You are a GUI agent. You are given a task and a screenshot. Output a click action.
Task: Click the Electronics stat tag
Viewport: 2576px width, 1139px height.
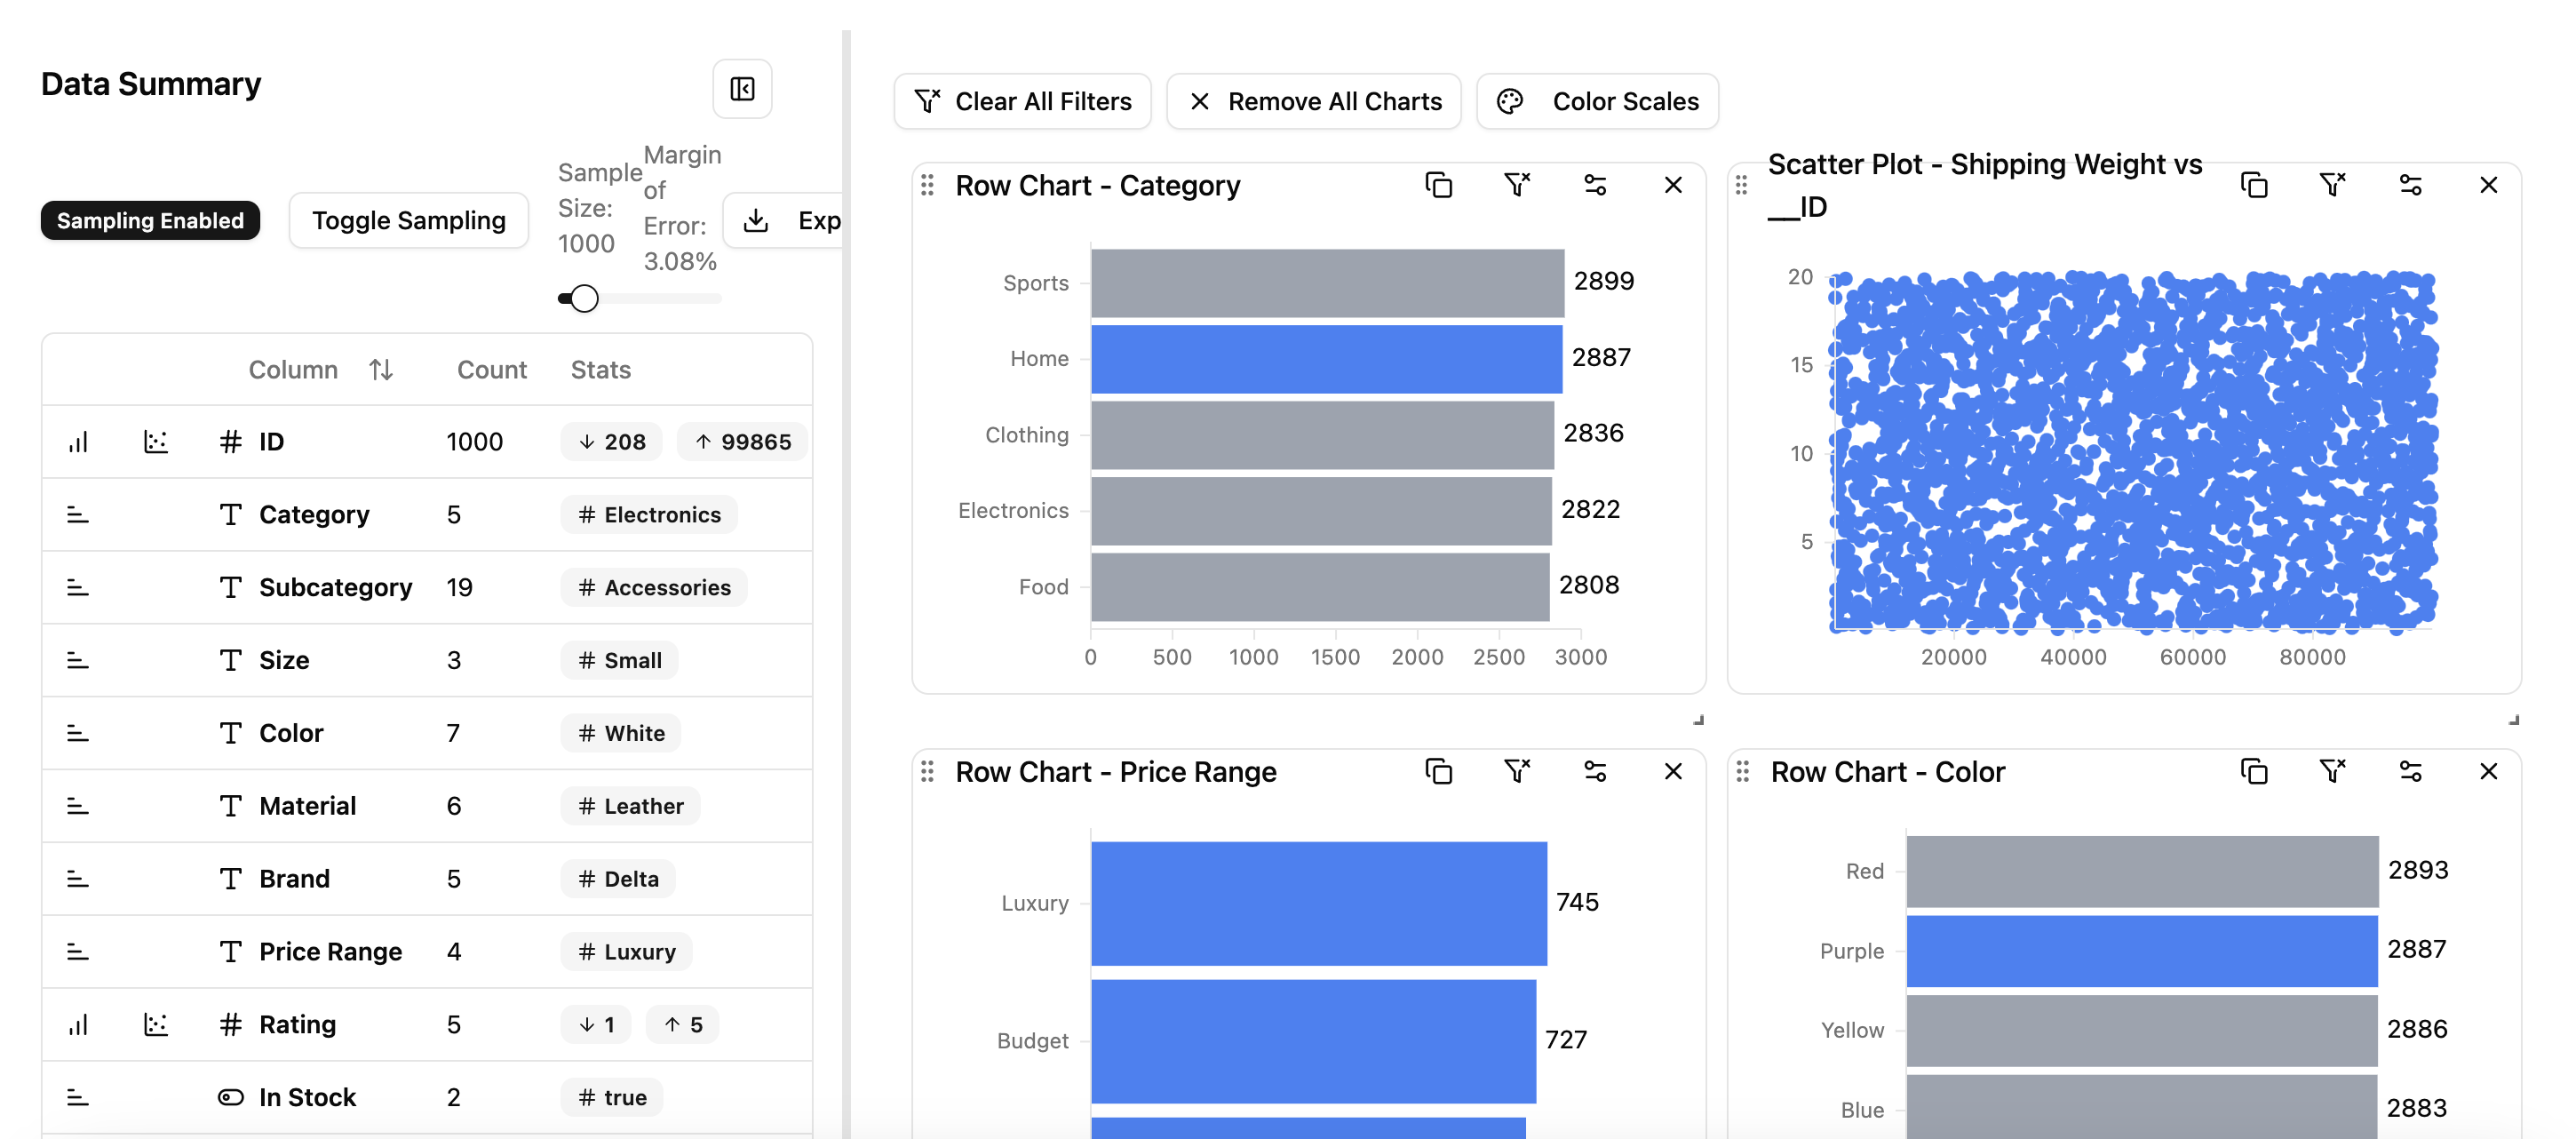point(649,515)
